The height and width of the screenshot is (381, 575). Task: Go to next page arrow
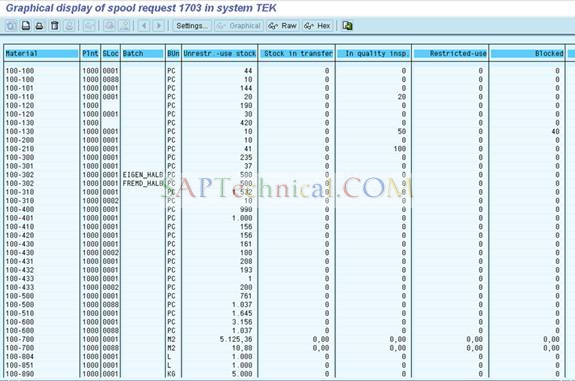click(159, 26)
